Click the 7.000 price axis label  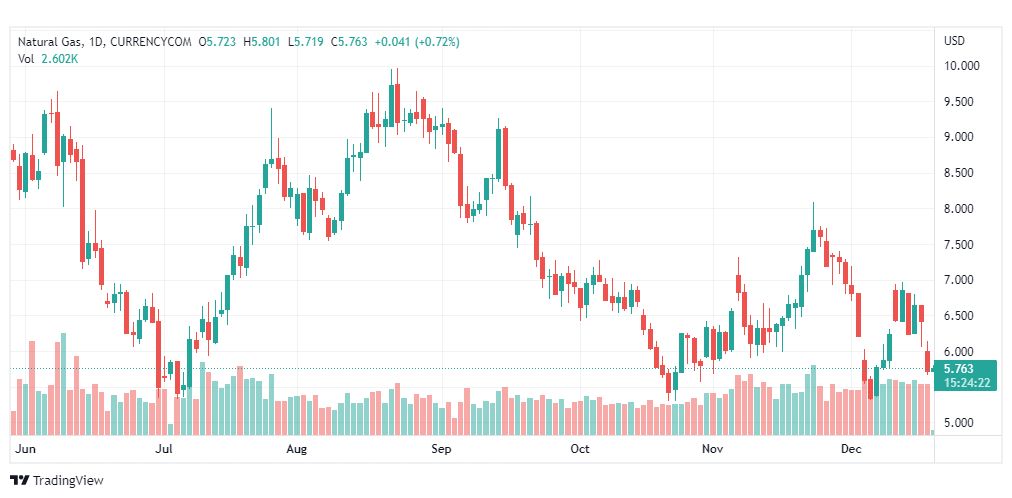(962, 280)
